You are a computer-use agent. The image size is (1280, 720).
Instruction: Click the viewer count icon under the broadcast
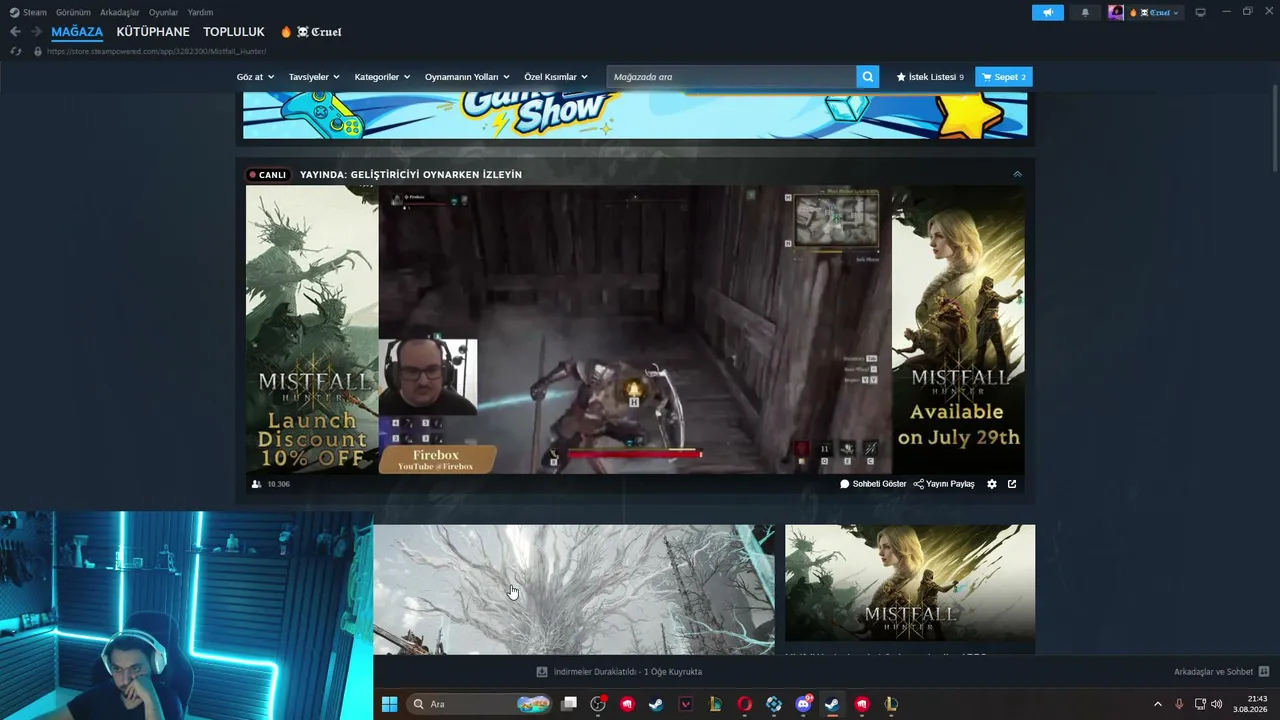(256, 484)
